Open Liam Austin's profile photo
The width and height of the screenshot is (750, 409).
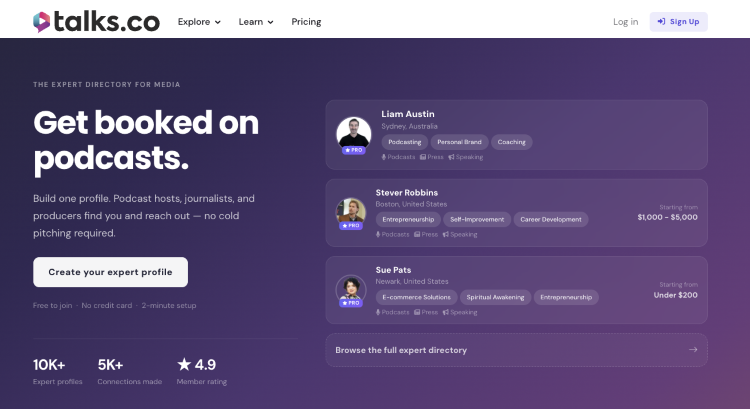(353, 133)
